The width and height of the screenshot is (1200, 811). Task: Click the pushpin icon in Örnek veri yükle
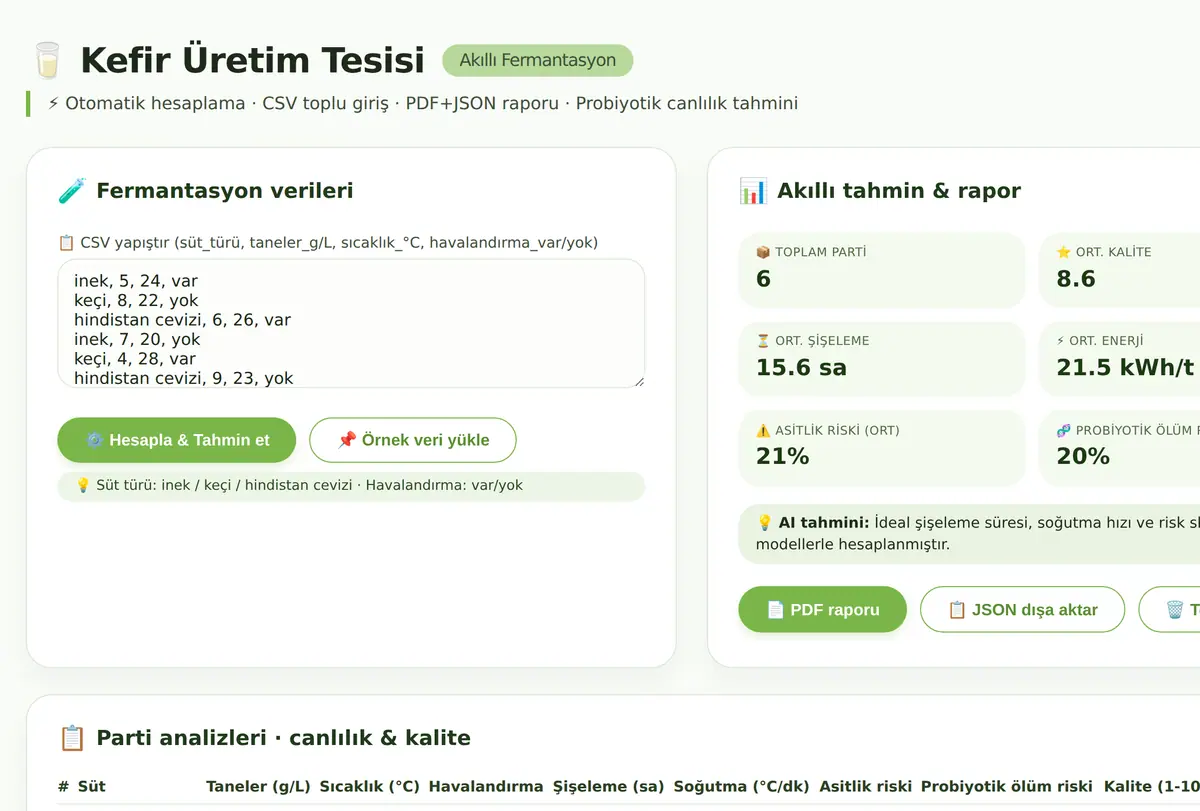[x=347, y=440]
